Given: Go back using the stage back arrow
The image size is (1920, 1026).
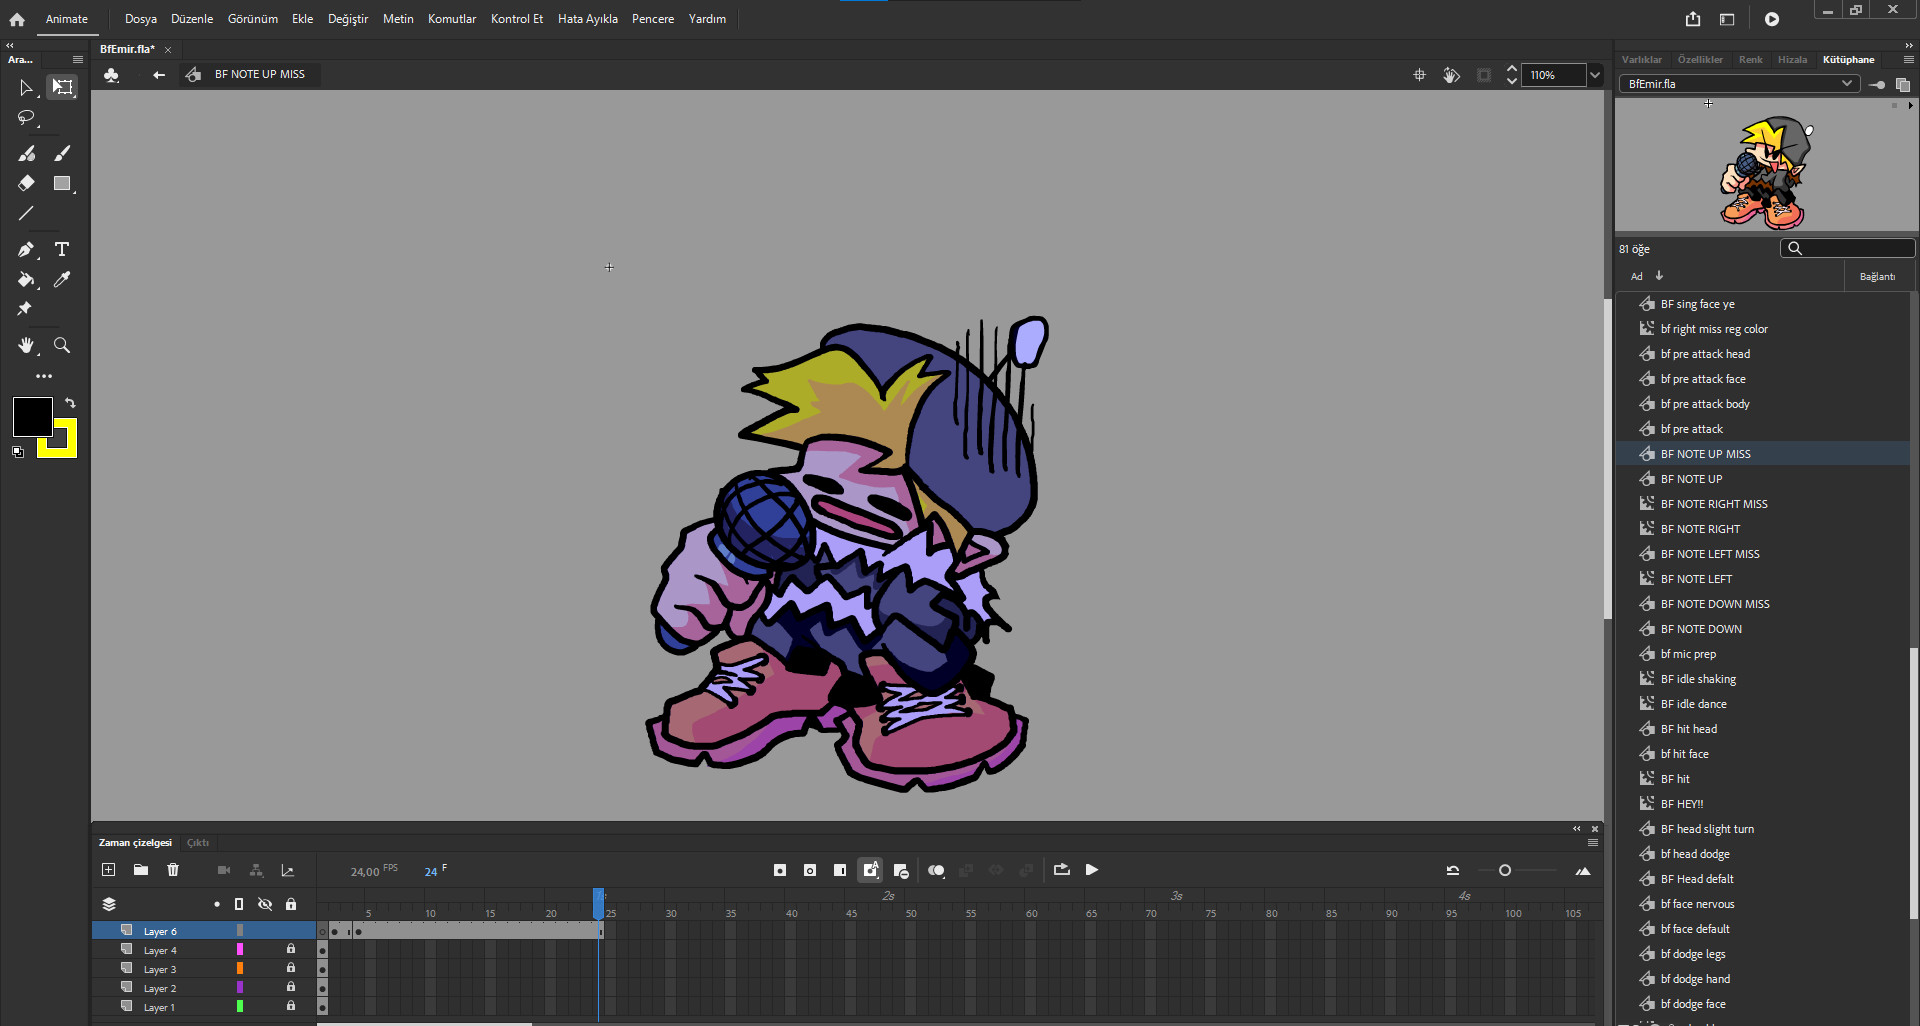Looking at the screenshot, I should (x=159, y=75).
